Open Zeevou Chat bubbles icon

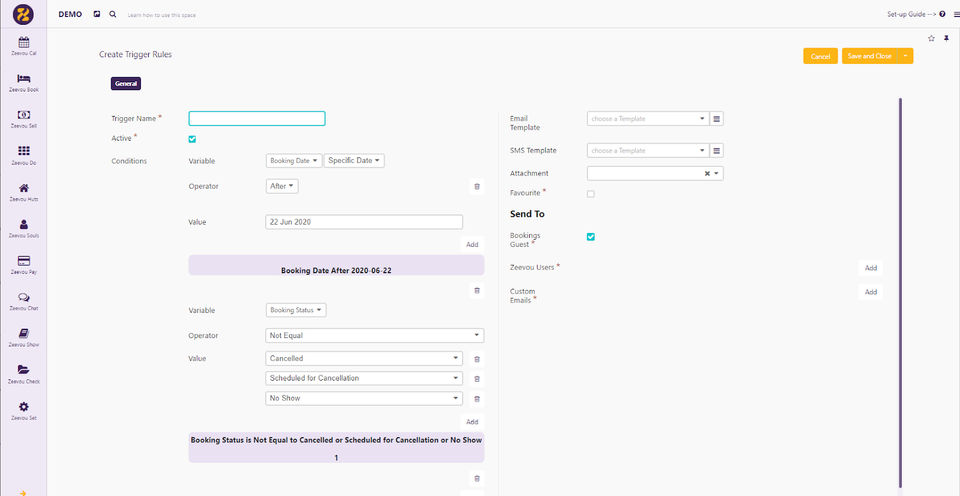click(24, 297)
